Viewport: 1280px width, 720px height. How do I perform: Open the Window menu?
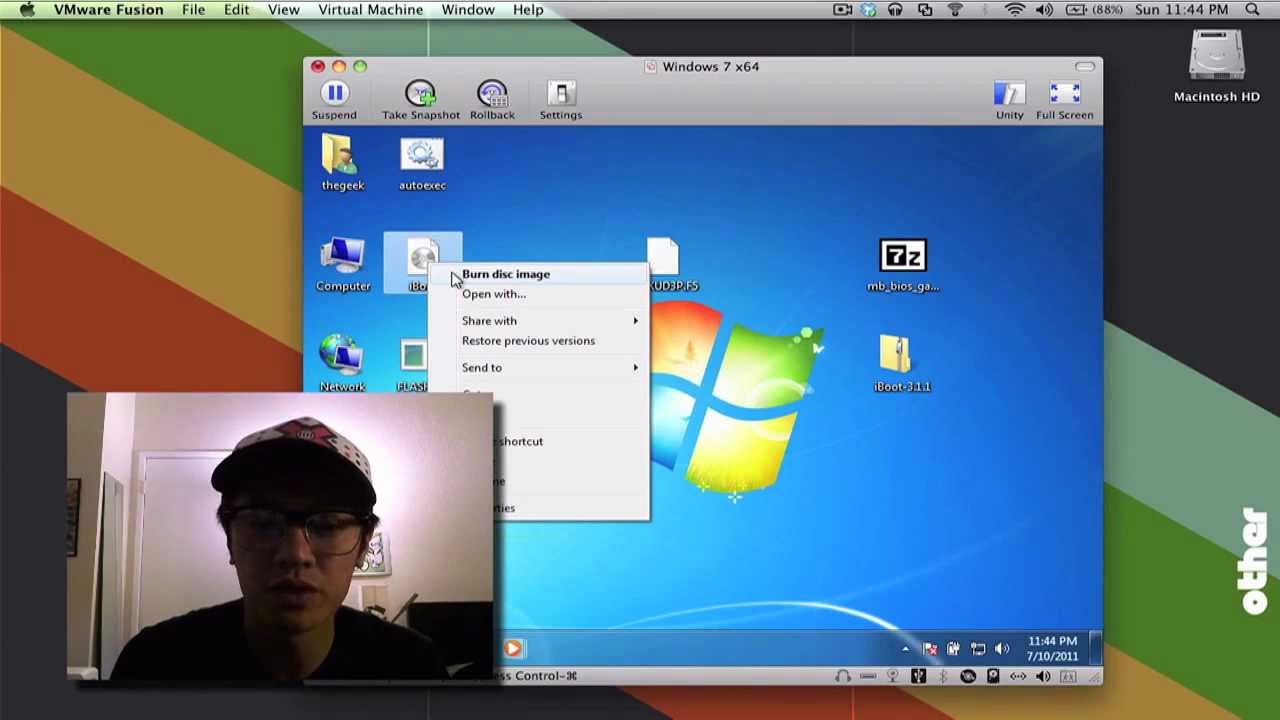pyautogui.click(x=468, y=10)
